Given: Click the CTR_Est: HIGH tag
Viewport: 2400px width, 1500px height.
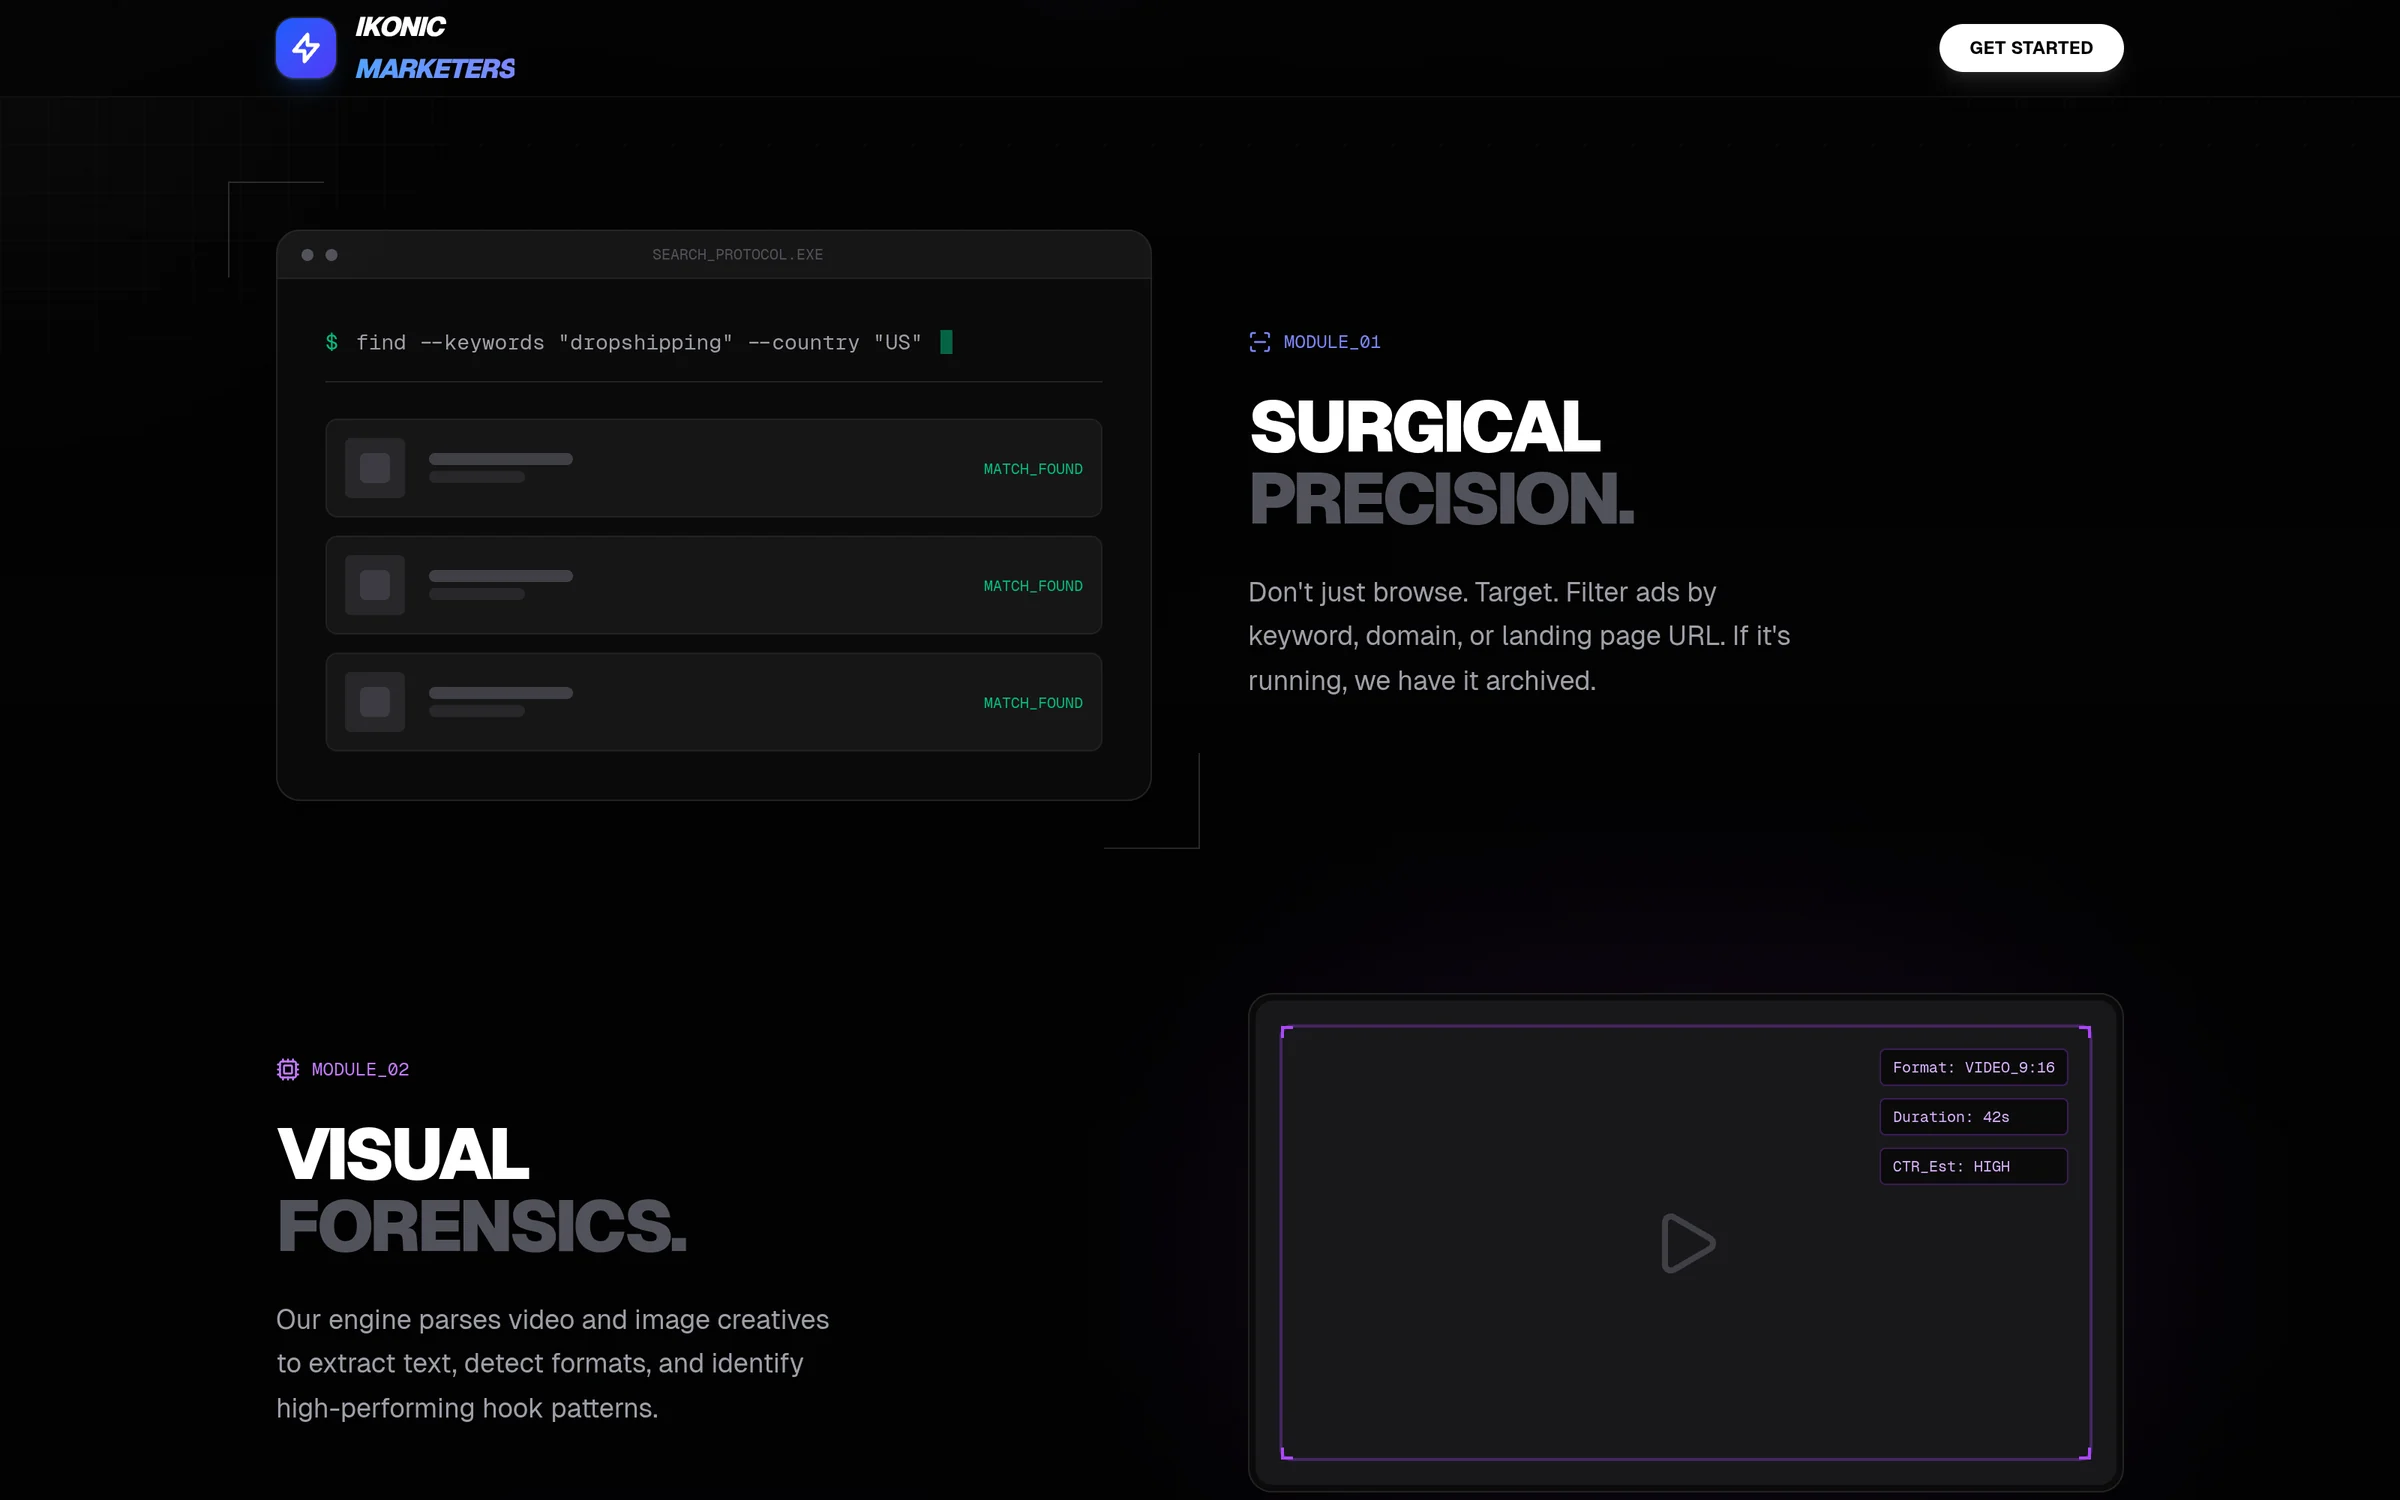Looking at the screenshot, I should 1973,1167.
